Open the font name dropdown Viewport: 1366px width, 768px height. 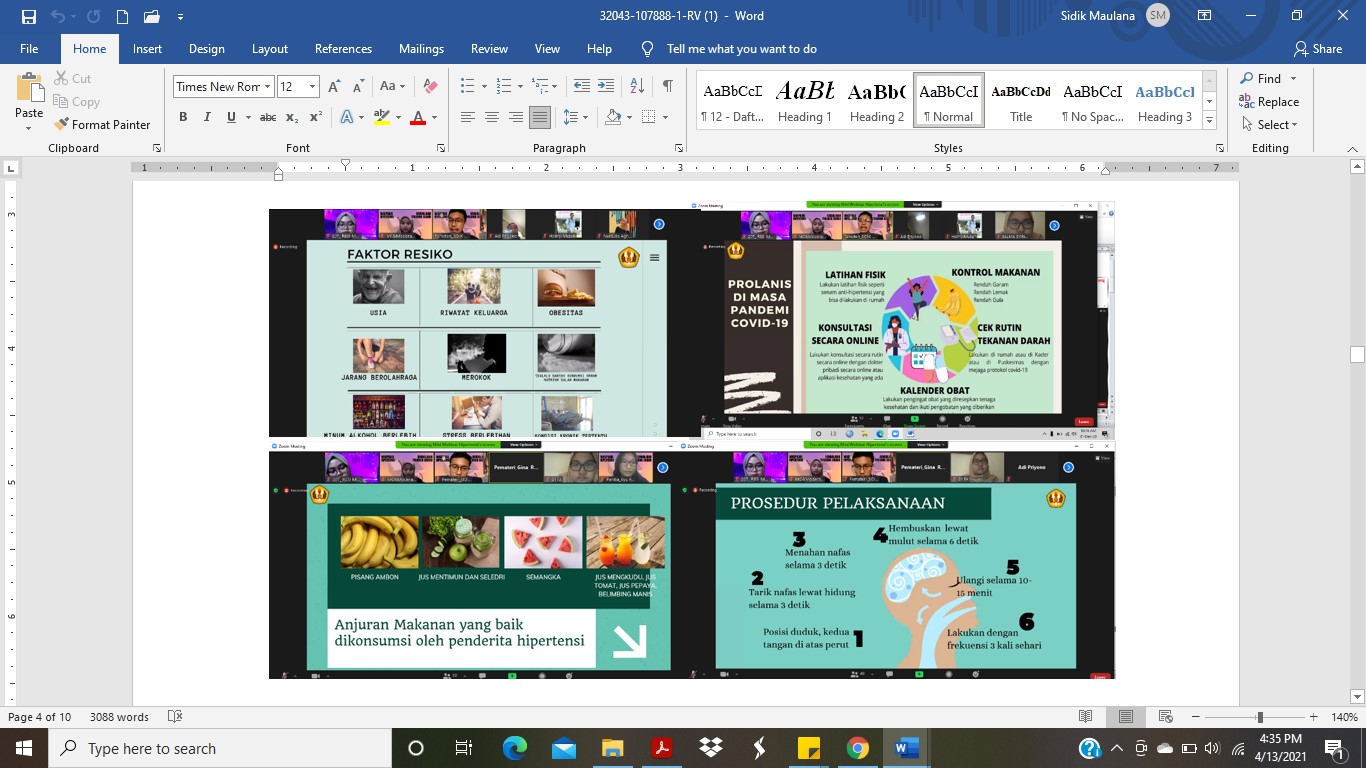pos(268,87)
